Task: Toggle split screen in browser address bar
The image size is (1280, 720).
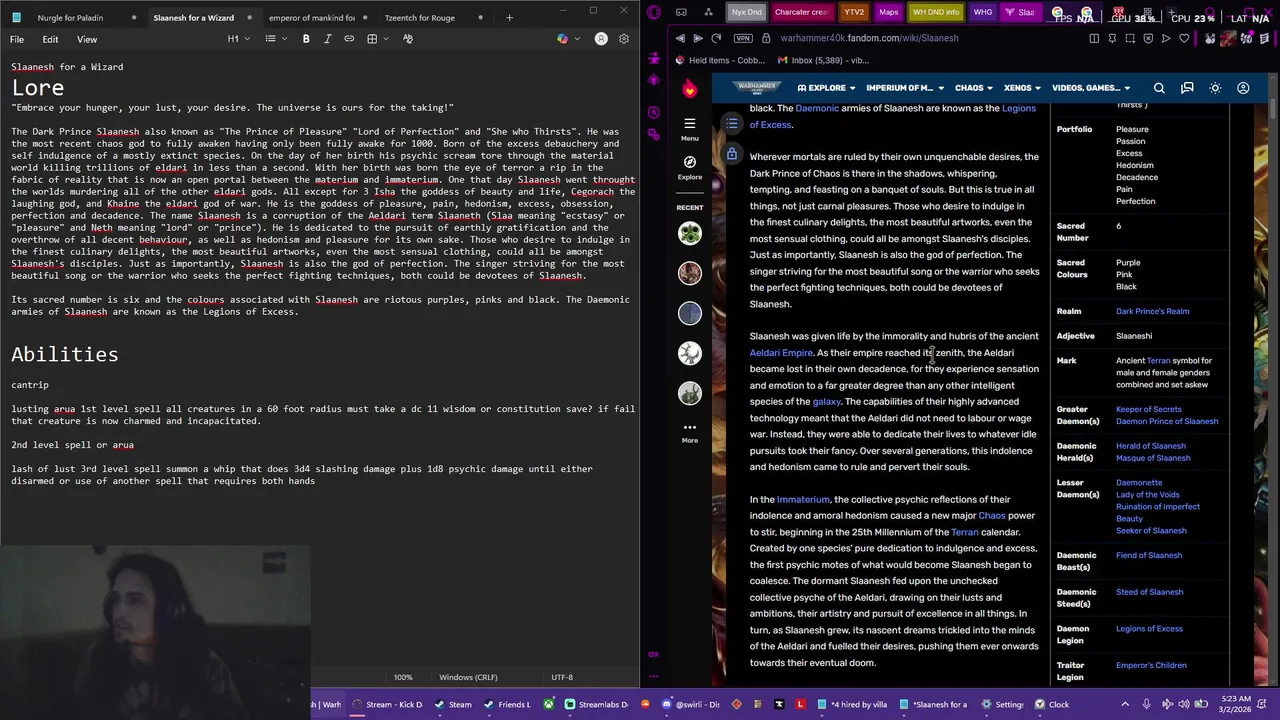Action: [1094, 38]
